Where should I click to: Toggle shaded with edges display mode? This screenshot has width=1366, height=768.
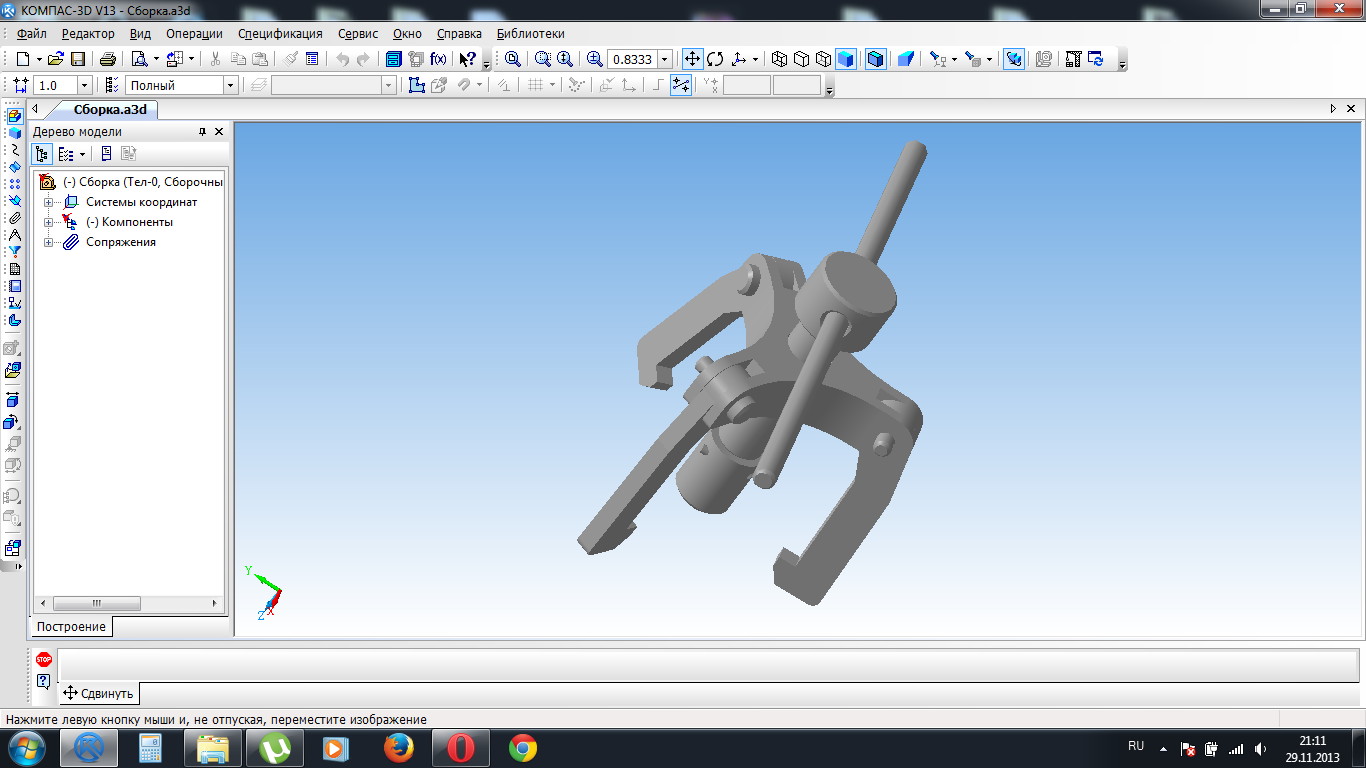point(876,59)
